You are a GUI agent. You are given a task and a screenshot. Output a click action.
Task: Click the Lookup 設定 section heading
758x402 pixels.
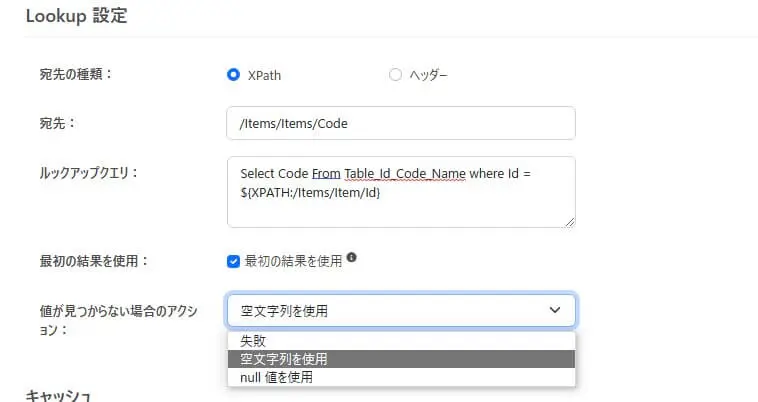click(76, 16)
